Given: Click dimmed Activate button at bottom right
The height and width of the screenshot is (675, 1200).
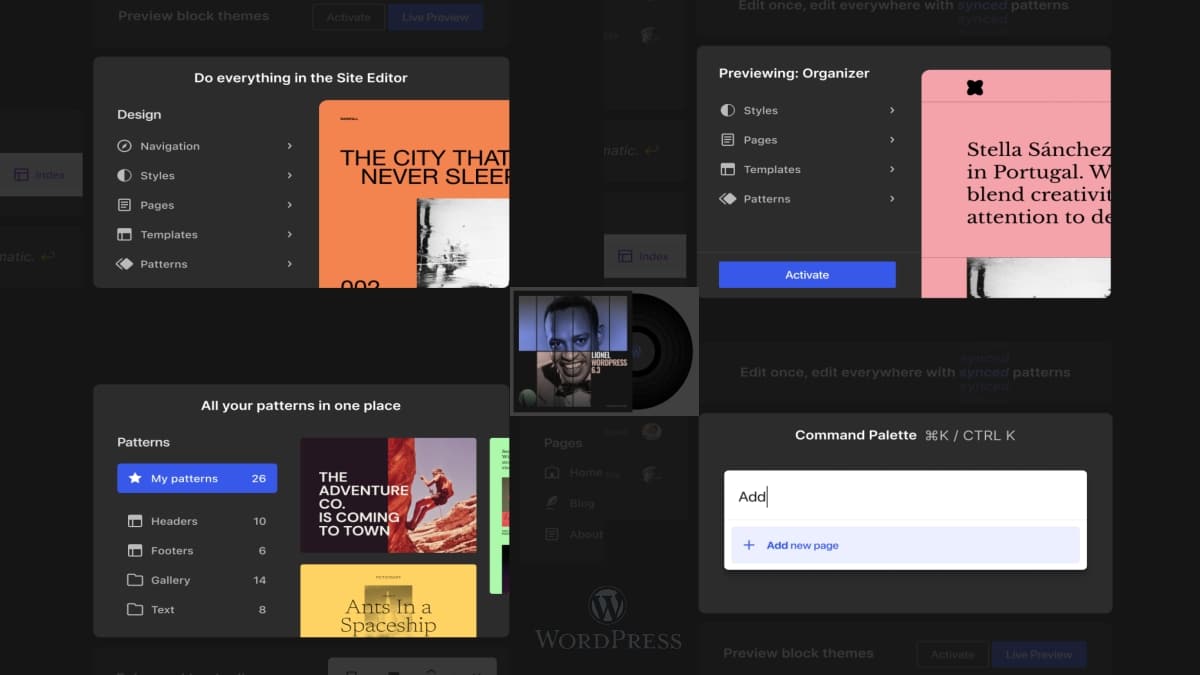Looking at the screenshot, I should point(953,654).
